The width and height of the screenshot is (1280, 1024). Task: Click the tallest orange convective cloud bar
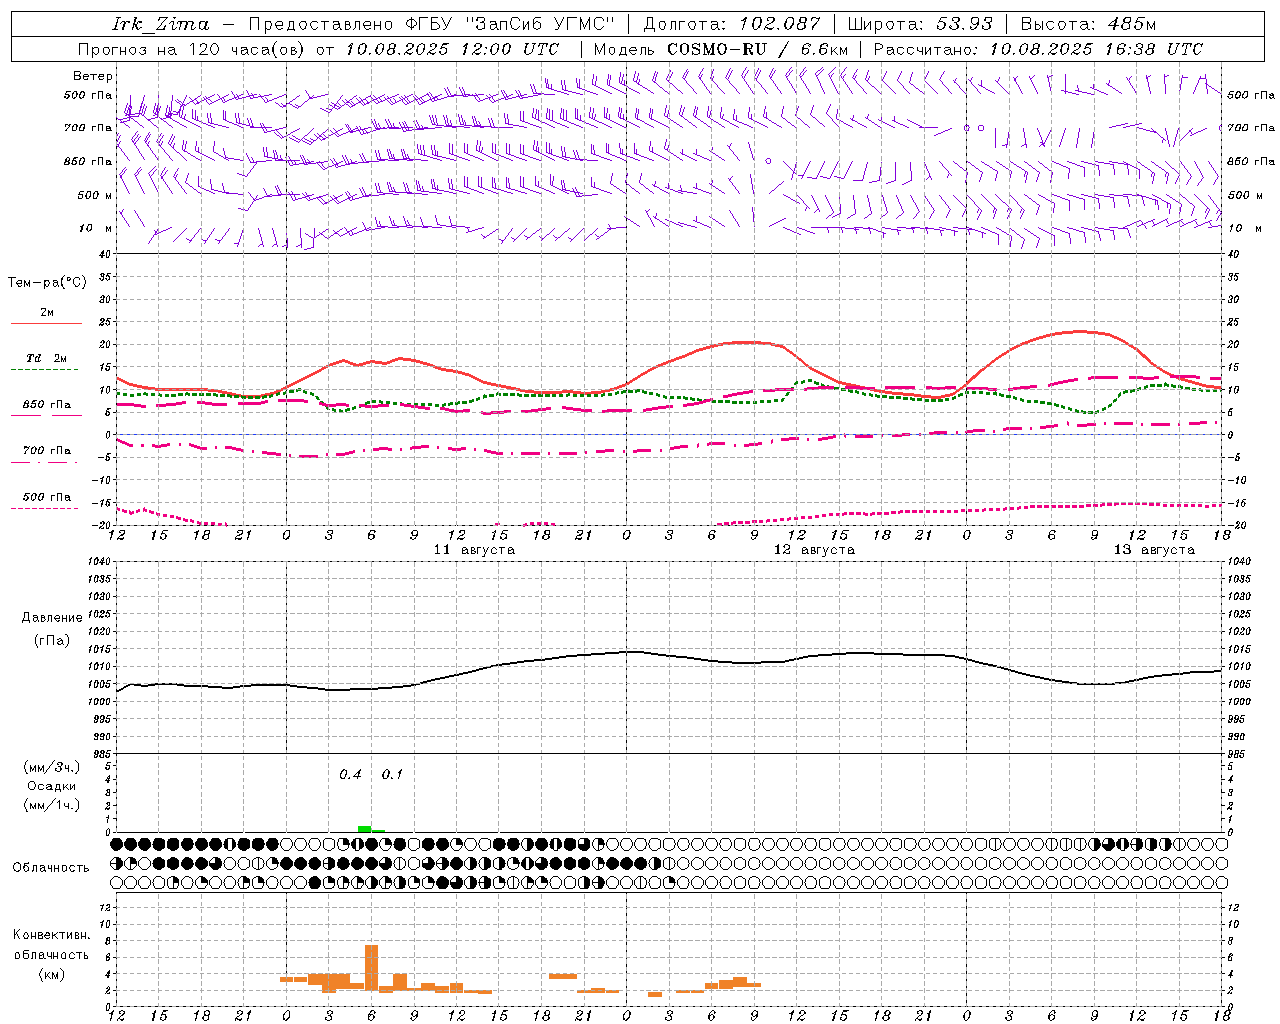(371, 966)
